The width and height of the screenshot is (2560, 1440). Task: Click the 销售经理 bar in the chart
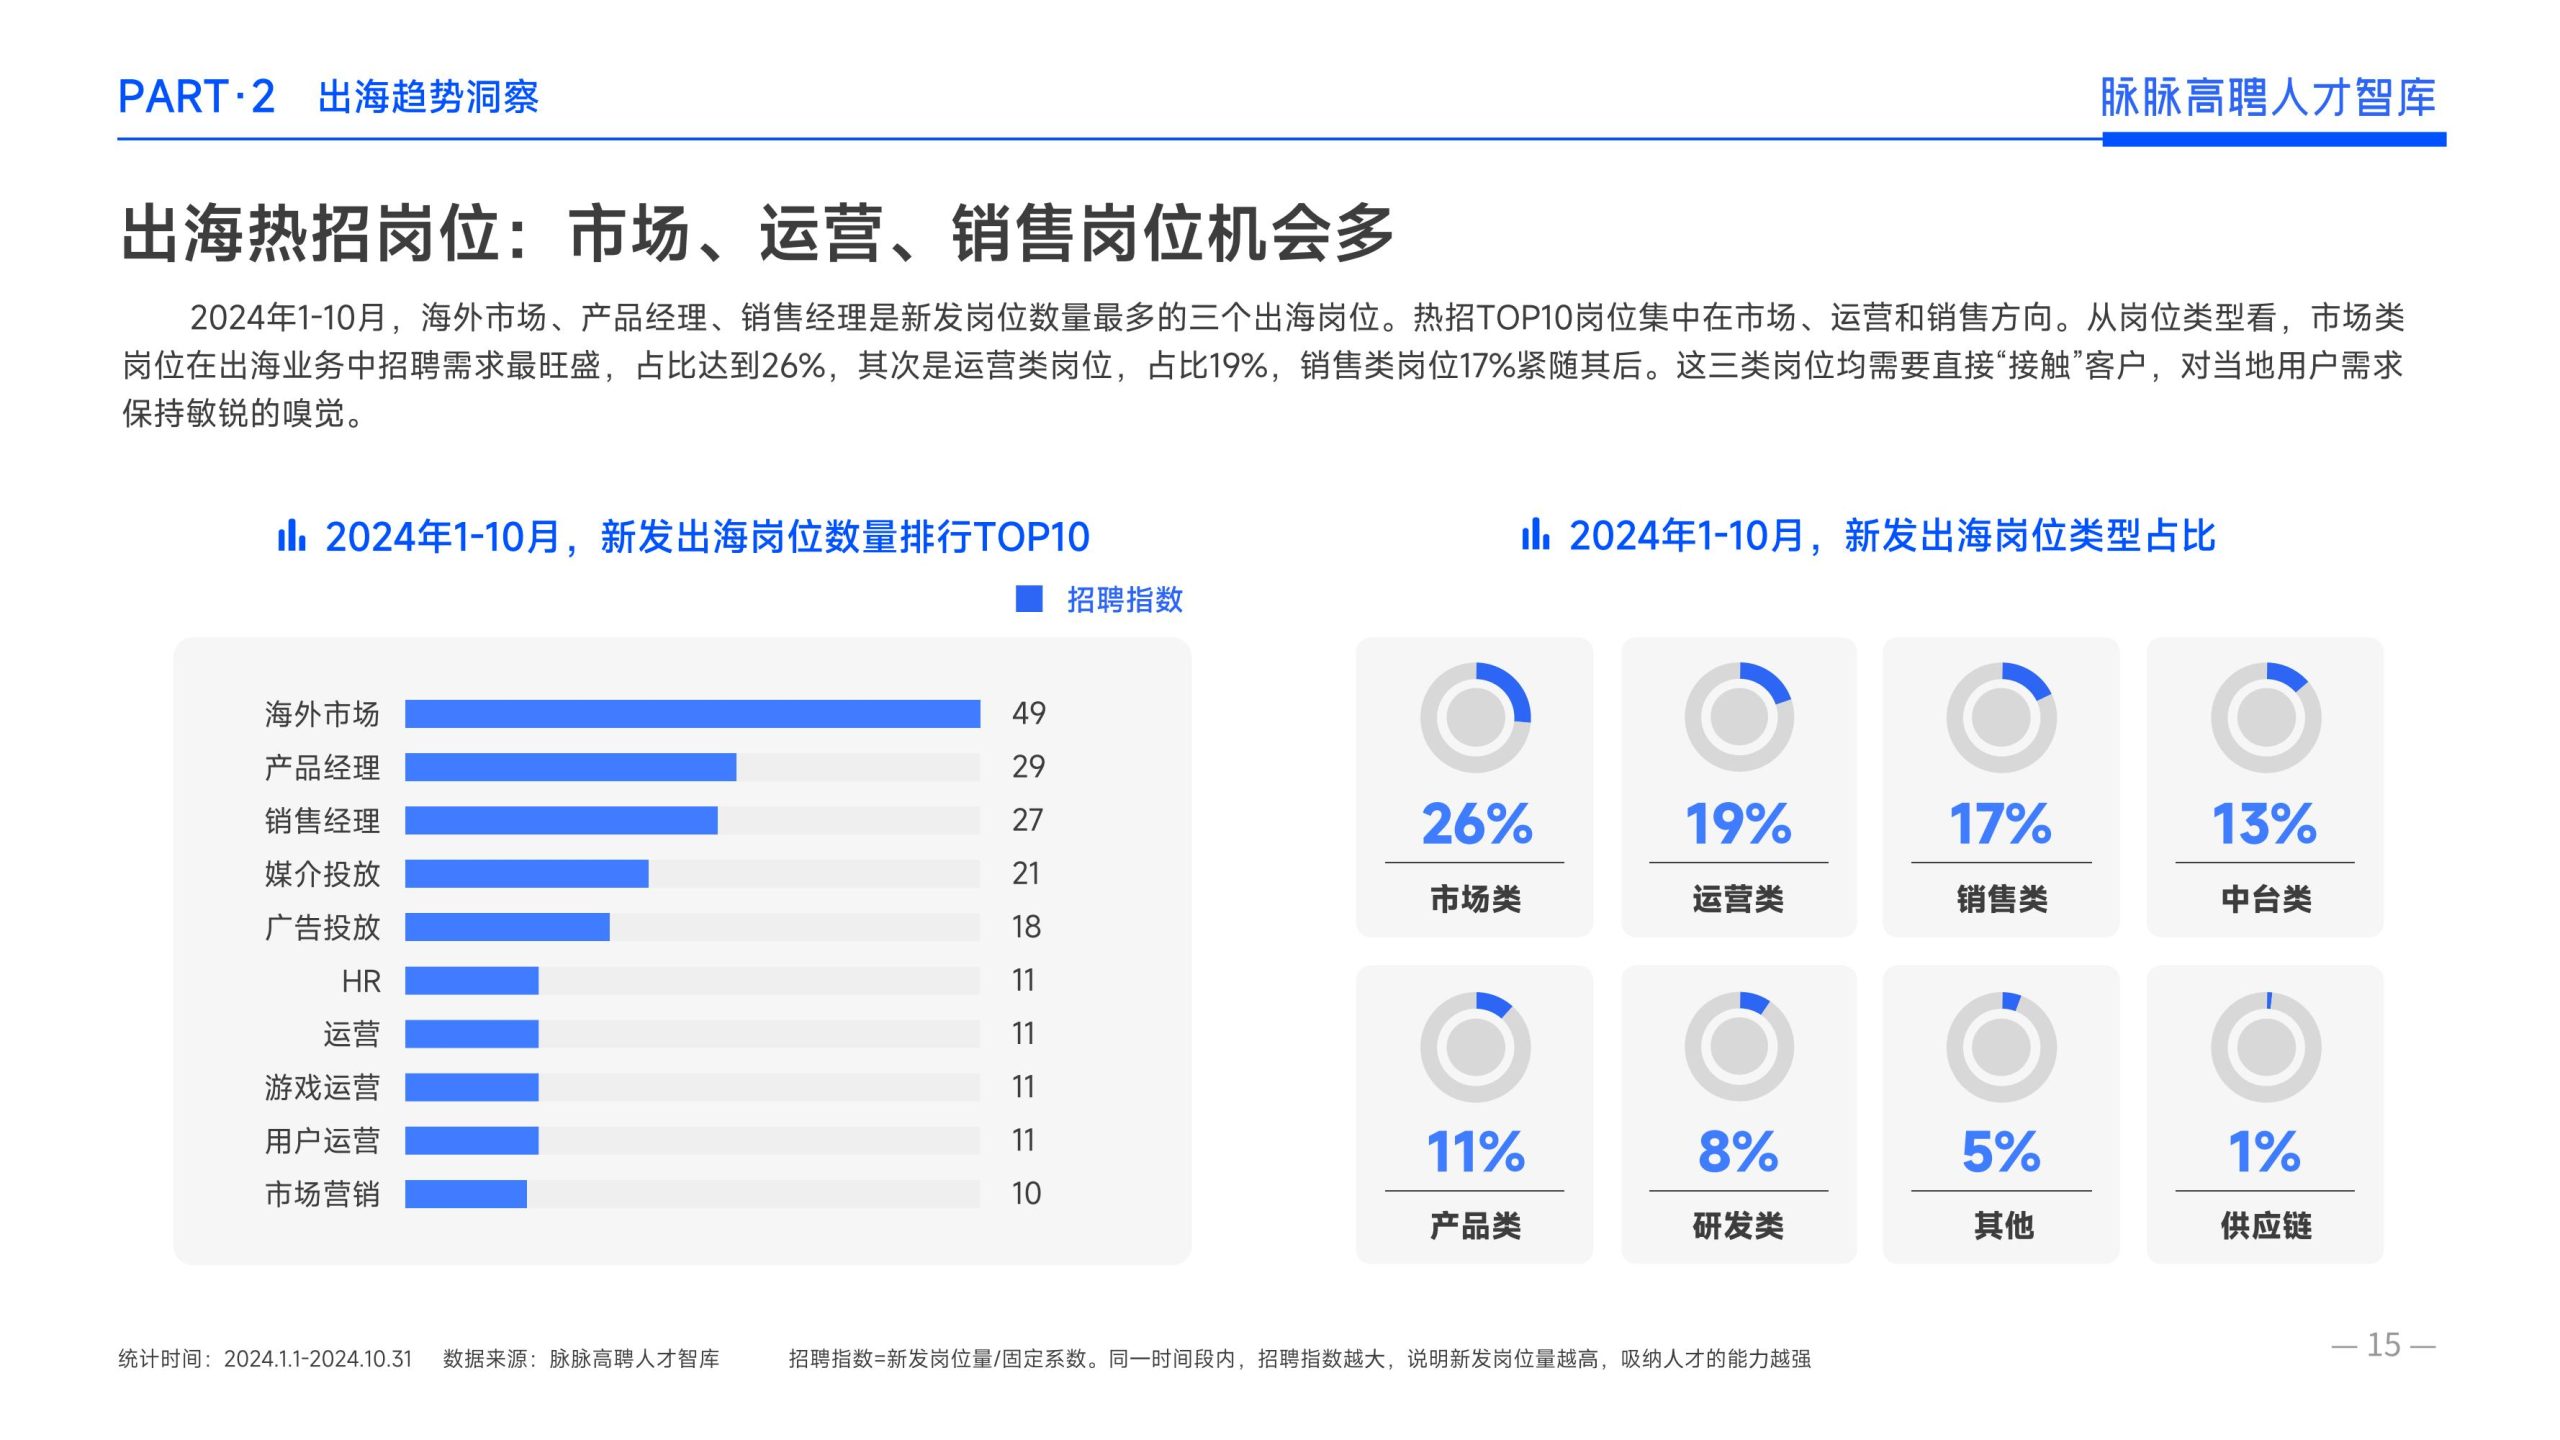(561, 821)
